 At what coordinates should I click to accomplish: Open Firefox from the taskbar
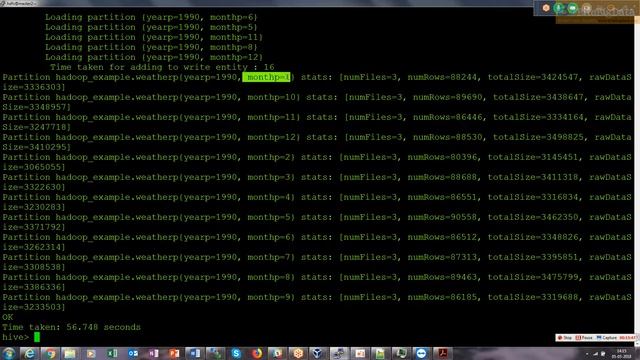pyautogui.click(x=257, y=353)
